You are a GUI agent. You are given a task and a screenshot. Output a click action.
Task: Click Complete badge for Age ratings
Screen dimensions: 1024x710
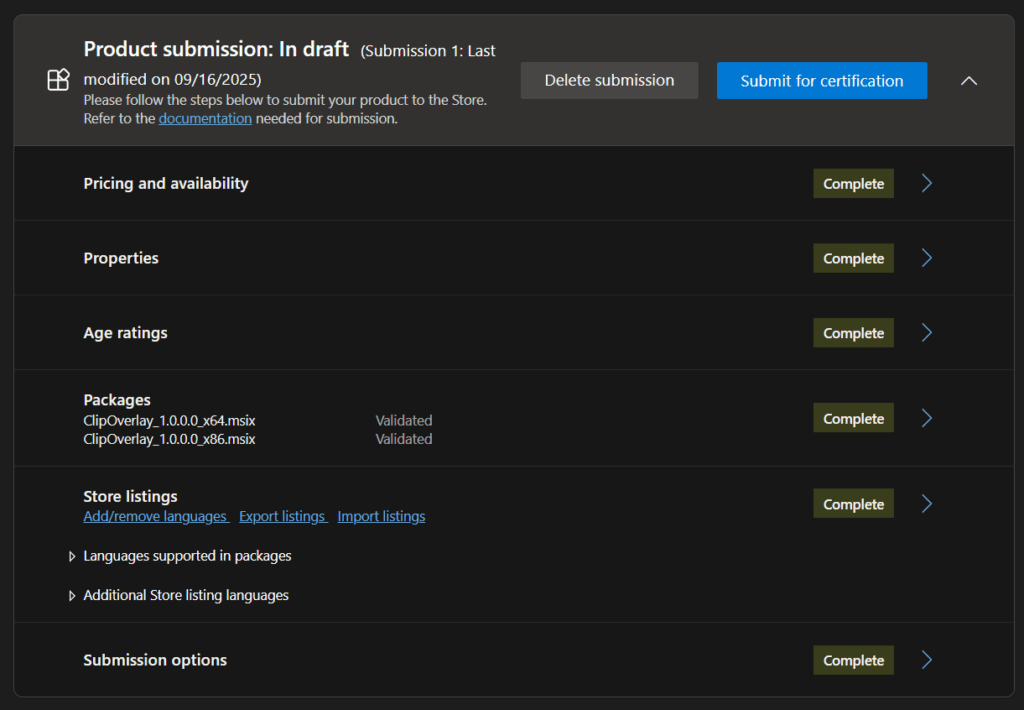point(854,333)
